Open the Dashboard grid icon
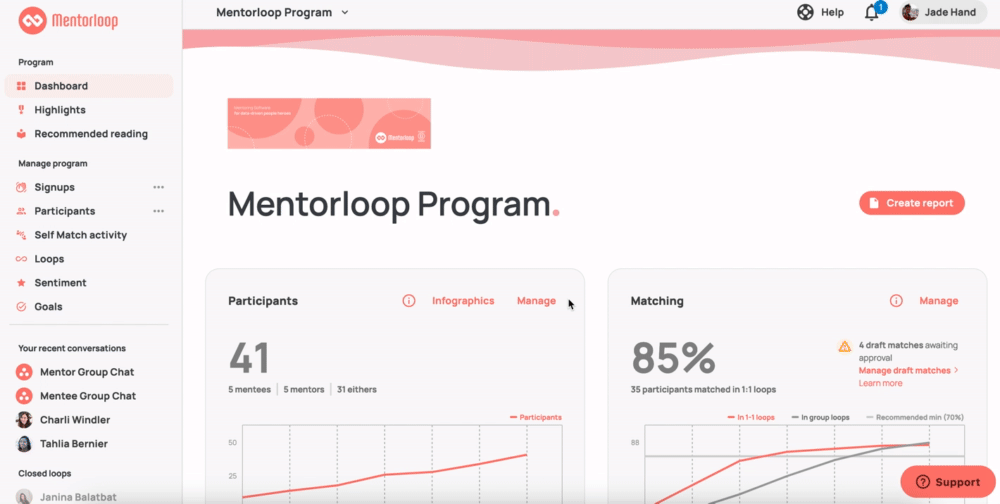This screenshot has width=1000, height=504. coord(21,86)
